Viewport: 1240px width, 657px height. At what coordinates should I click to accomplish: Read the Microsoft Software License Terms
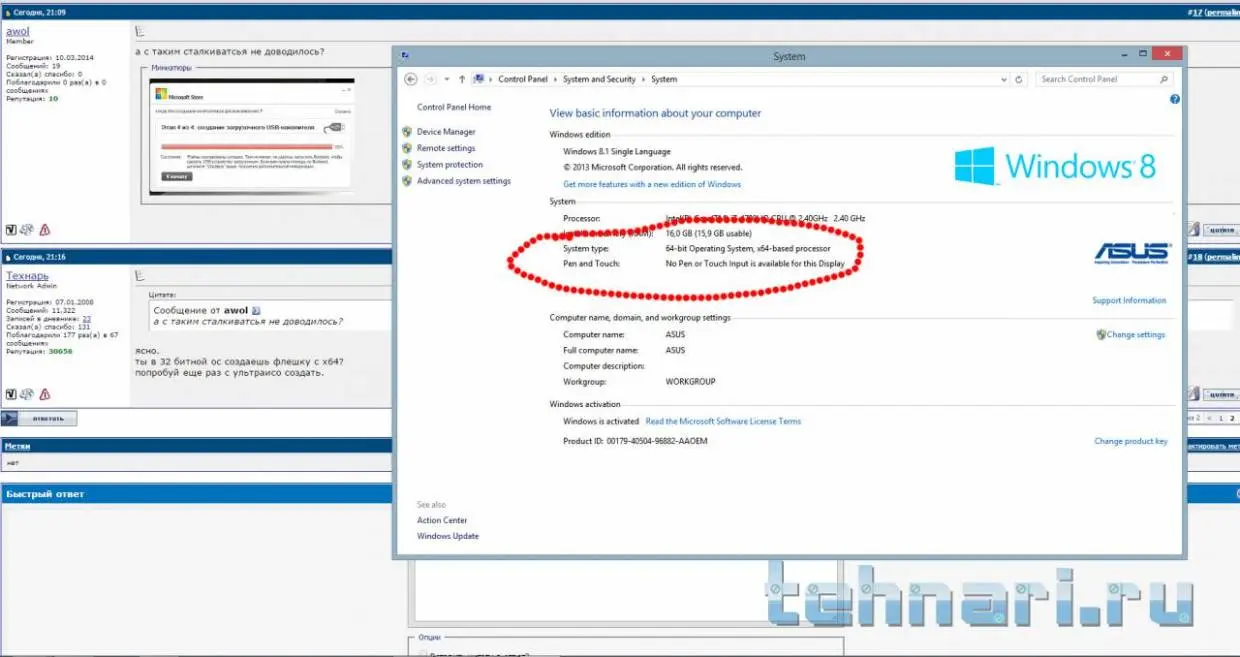723,421
